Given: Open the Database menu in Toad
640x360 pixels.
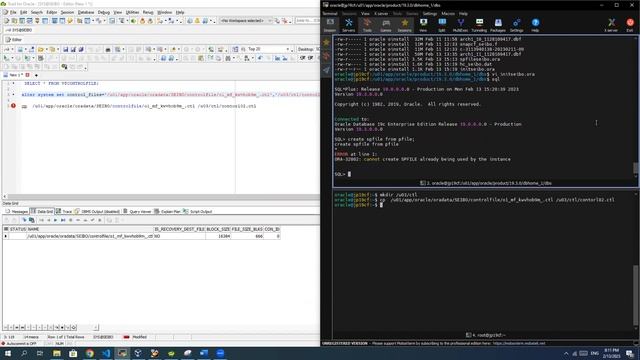Looking at the screenshot, I should tap(86, 12).
